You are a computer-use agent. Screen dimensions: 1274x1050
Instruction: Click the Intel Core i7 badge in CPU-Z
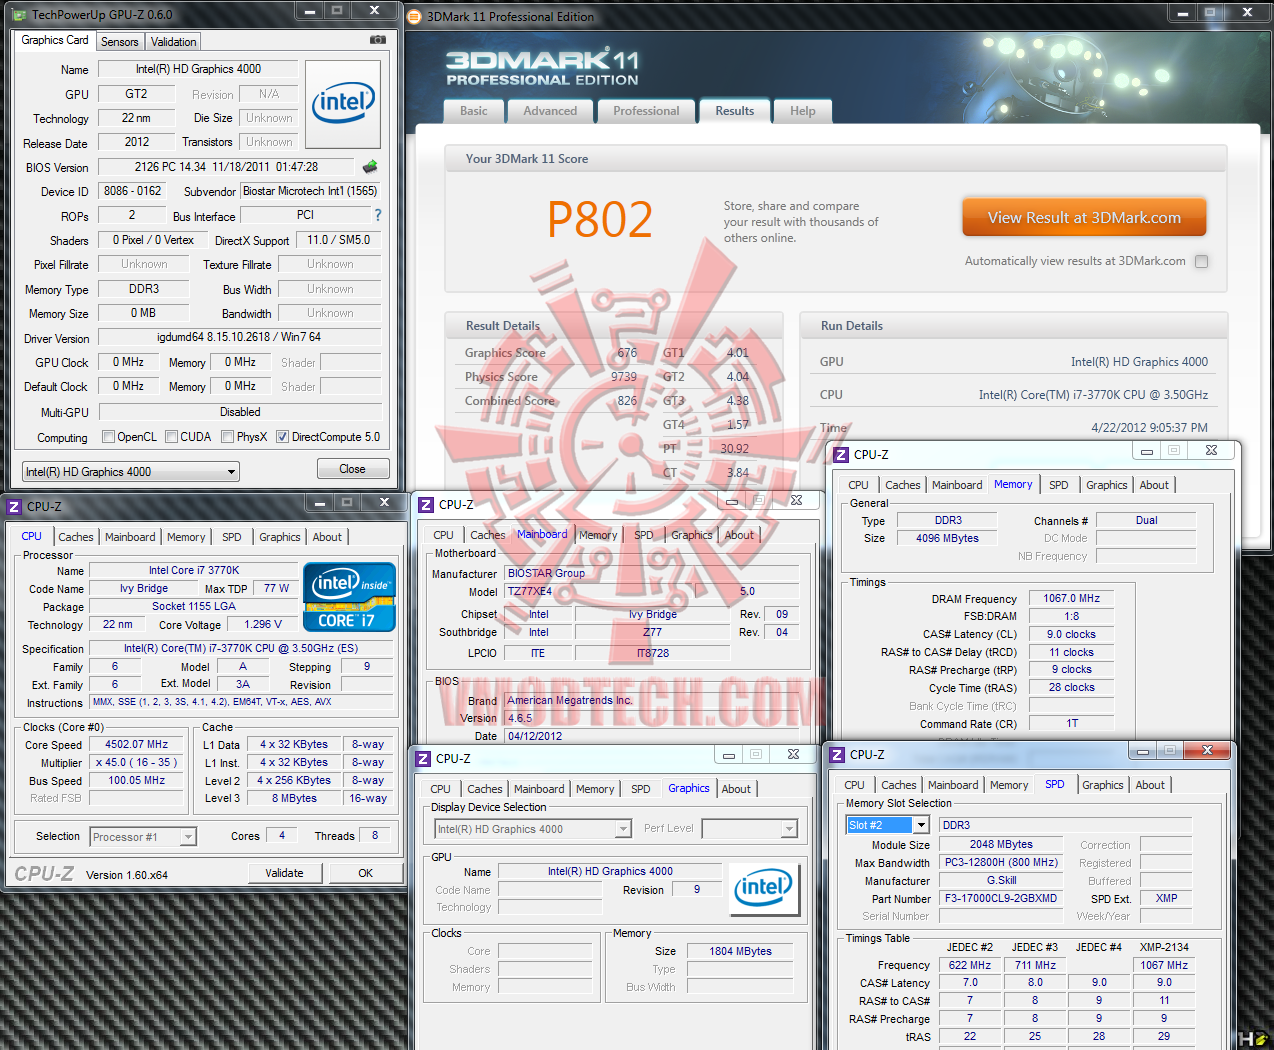point(349,597)
